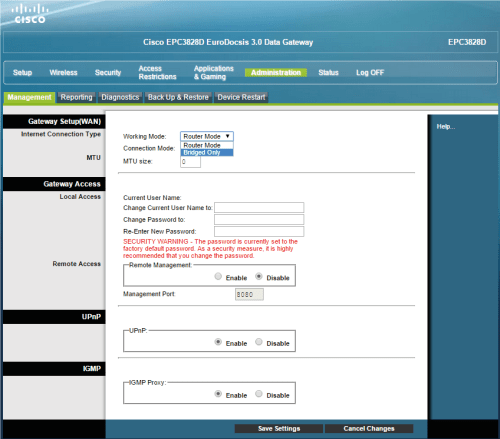This screenshot has width=500, height=439.
Task: Click the Gateway Access heading
Action: 72,184
